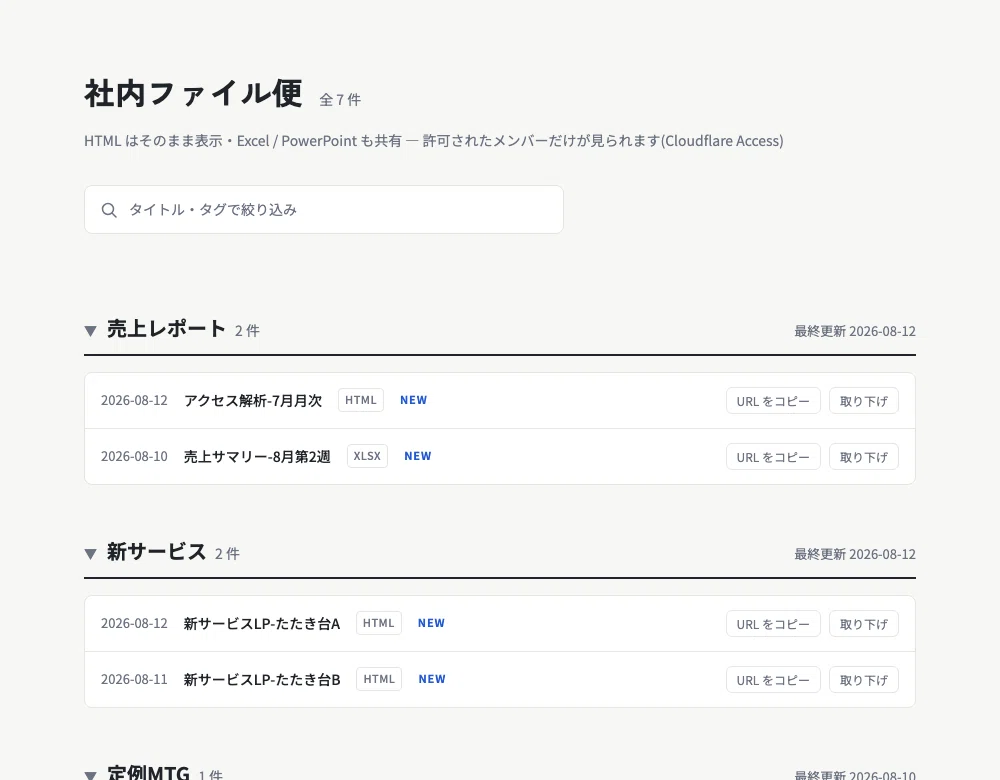Click the XLSX tag on 売上サマリー row
Screen dimensions: 1000x780
pyautogui.click(x=367, y=456)
